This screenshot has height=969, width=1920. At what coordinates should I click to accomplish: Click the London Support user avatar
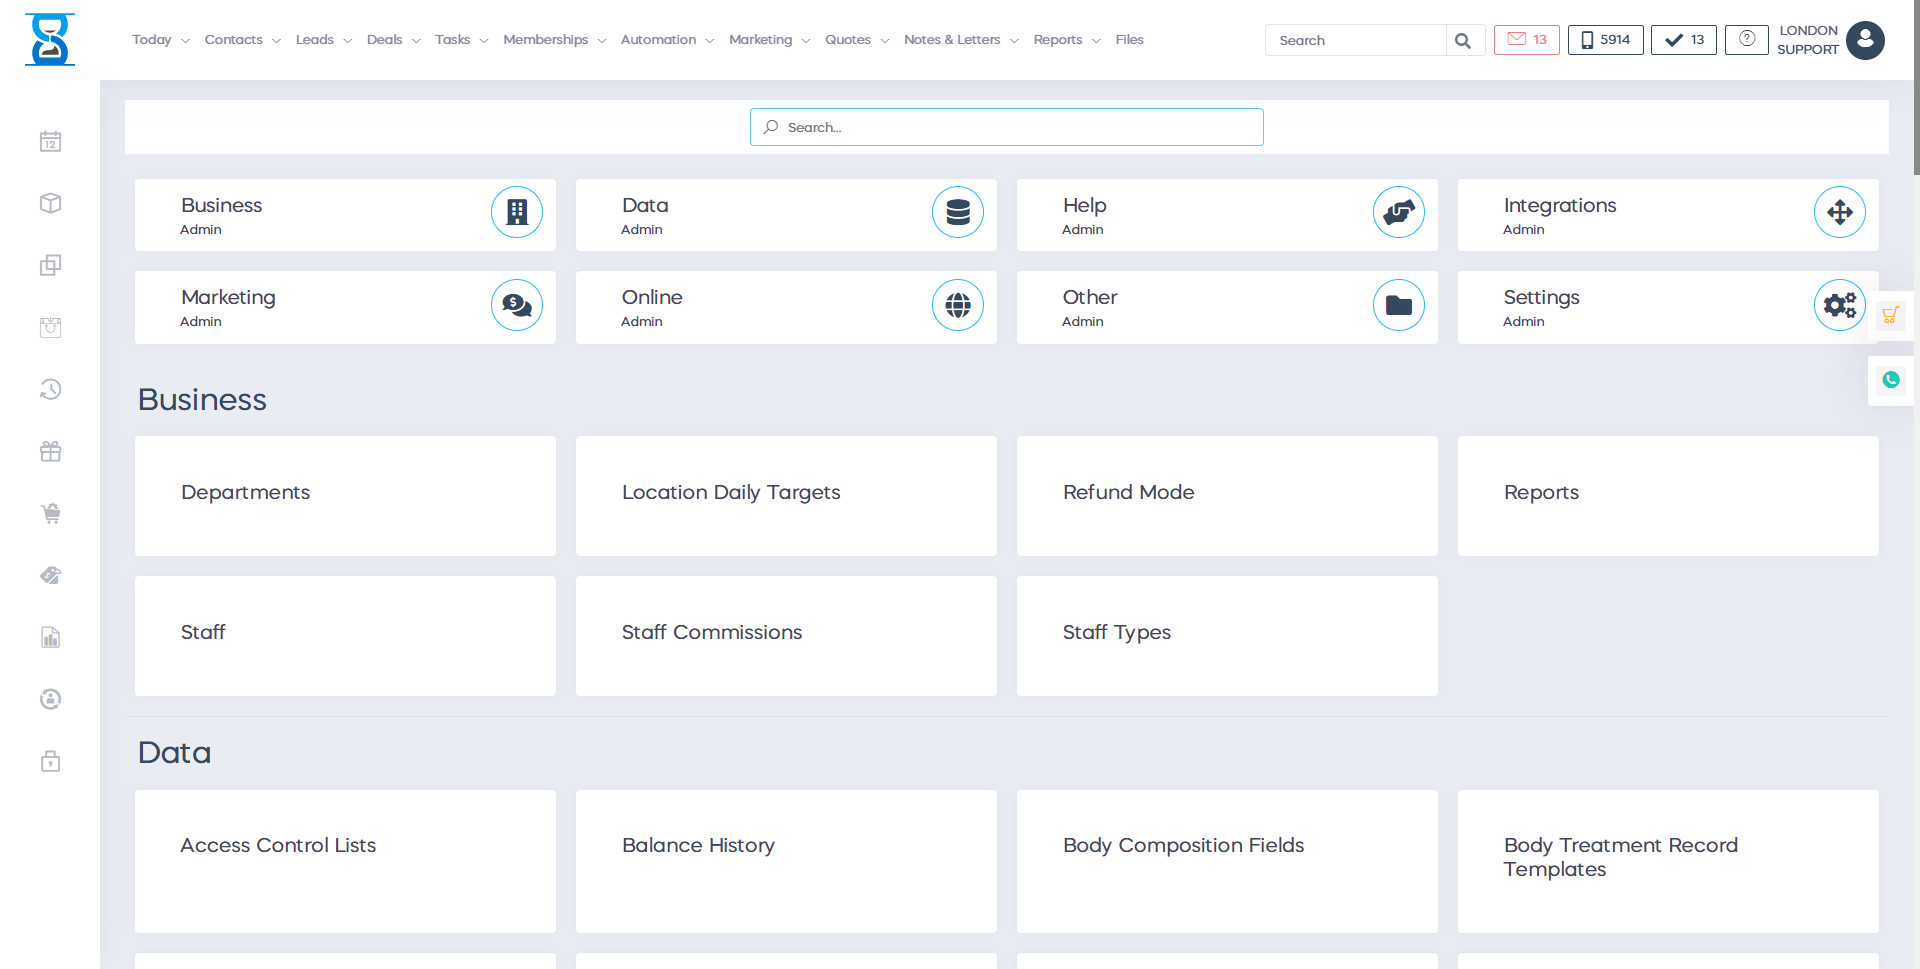coord(1865,40)
